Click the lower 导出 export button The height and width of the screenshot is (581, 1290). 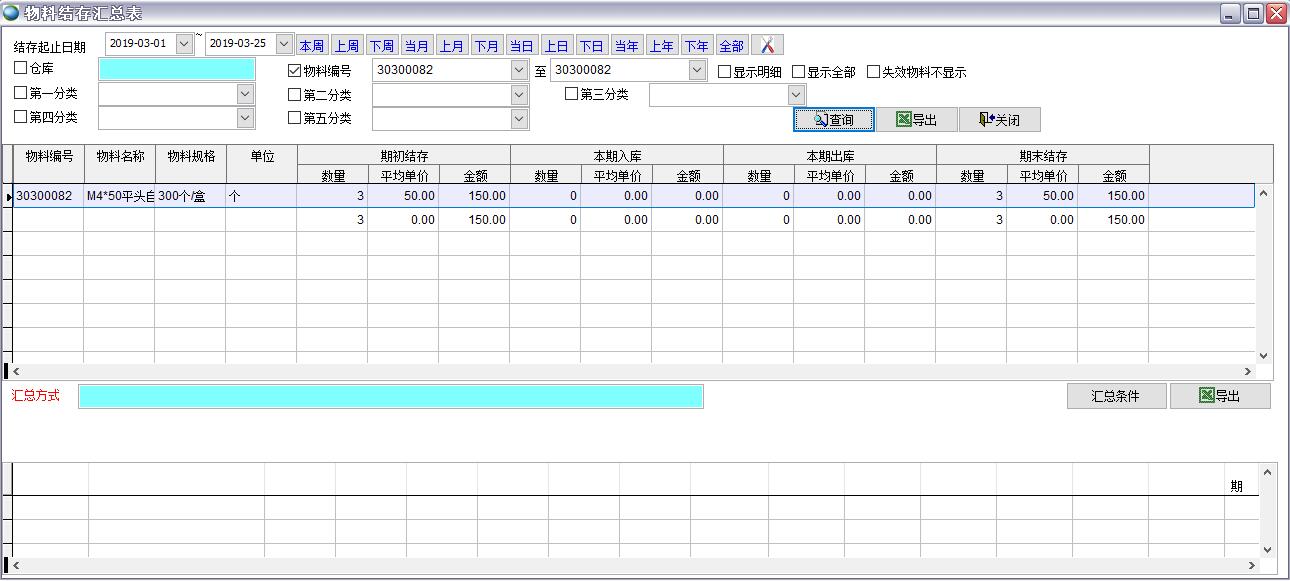(x=1219, y=396)
